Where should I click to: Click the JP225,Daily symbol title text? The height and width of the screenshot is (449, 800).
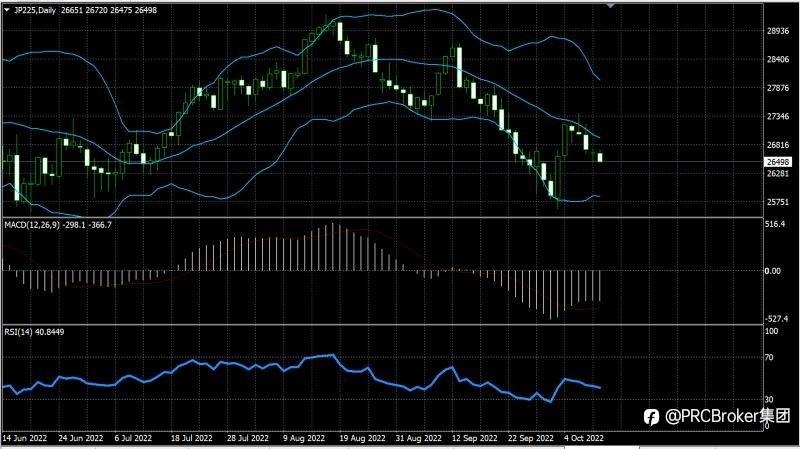pos(35,10)
